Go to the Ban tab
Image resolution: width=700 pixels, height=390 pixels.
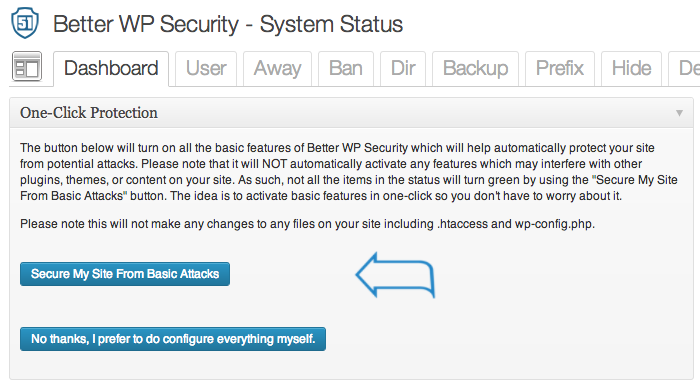(346, 68)
